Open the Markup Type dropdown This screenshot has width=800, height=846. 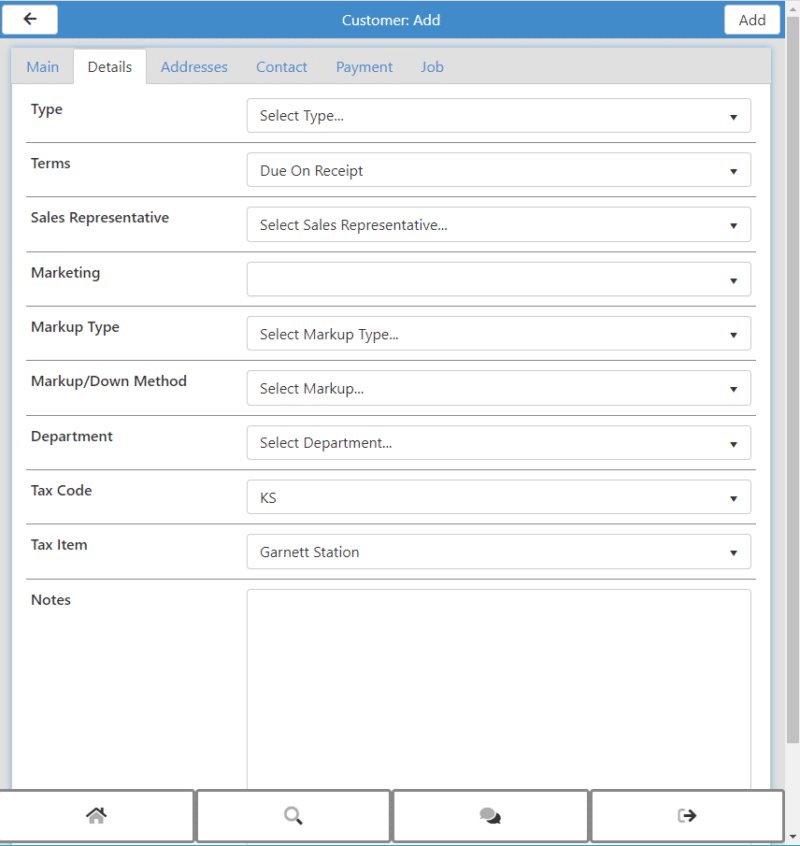click(499, 333)
